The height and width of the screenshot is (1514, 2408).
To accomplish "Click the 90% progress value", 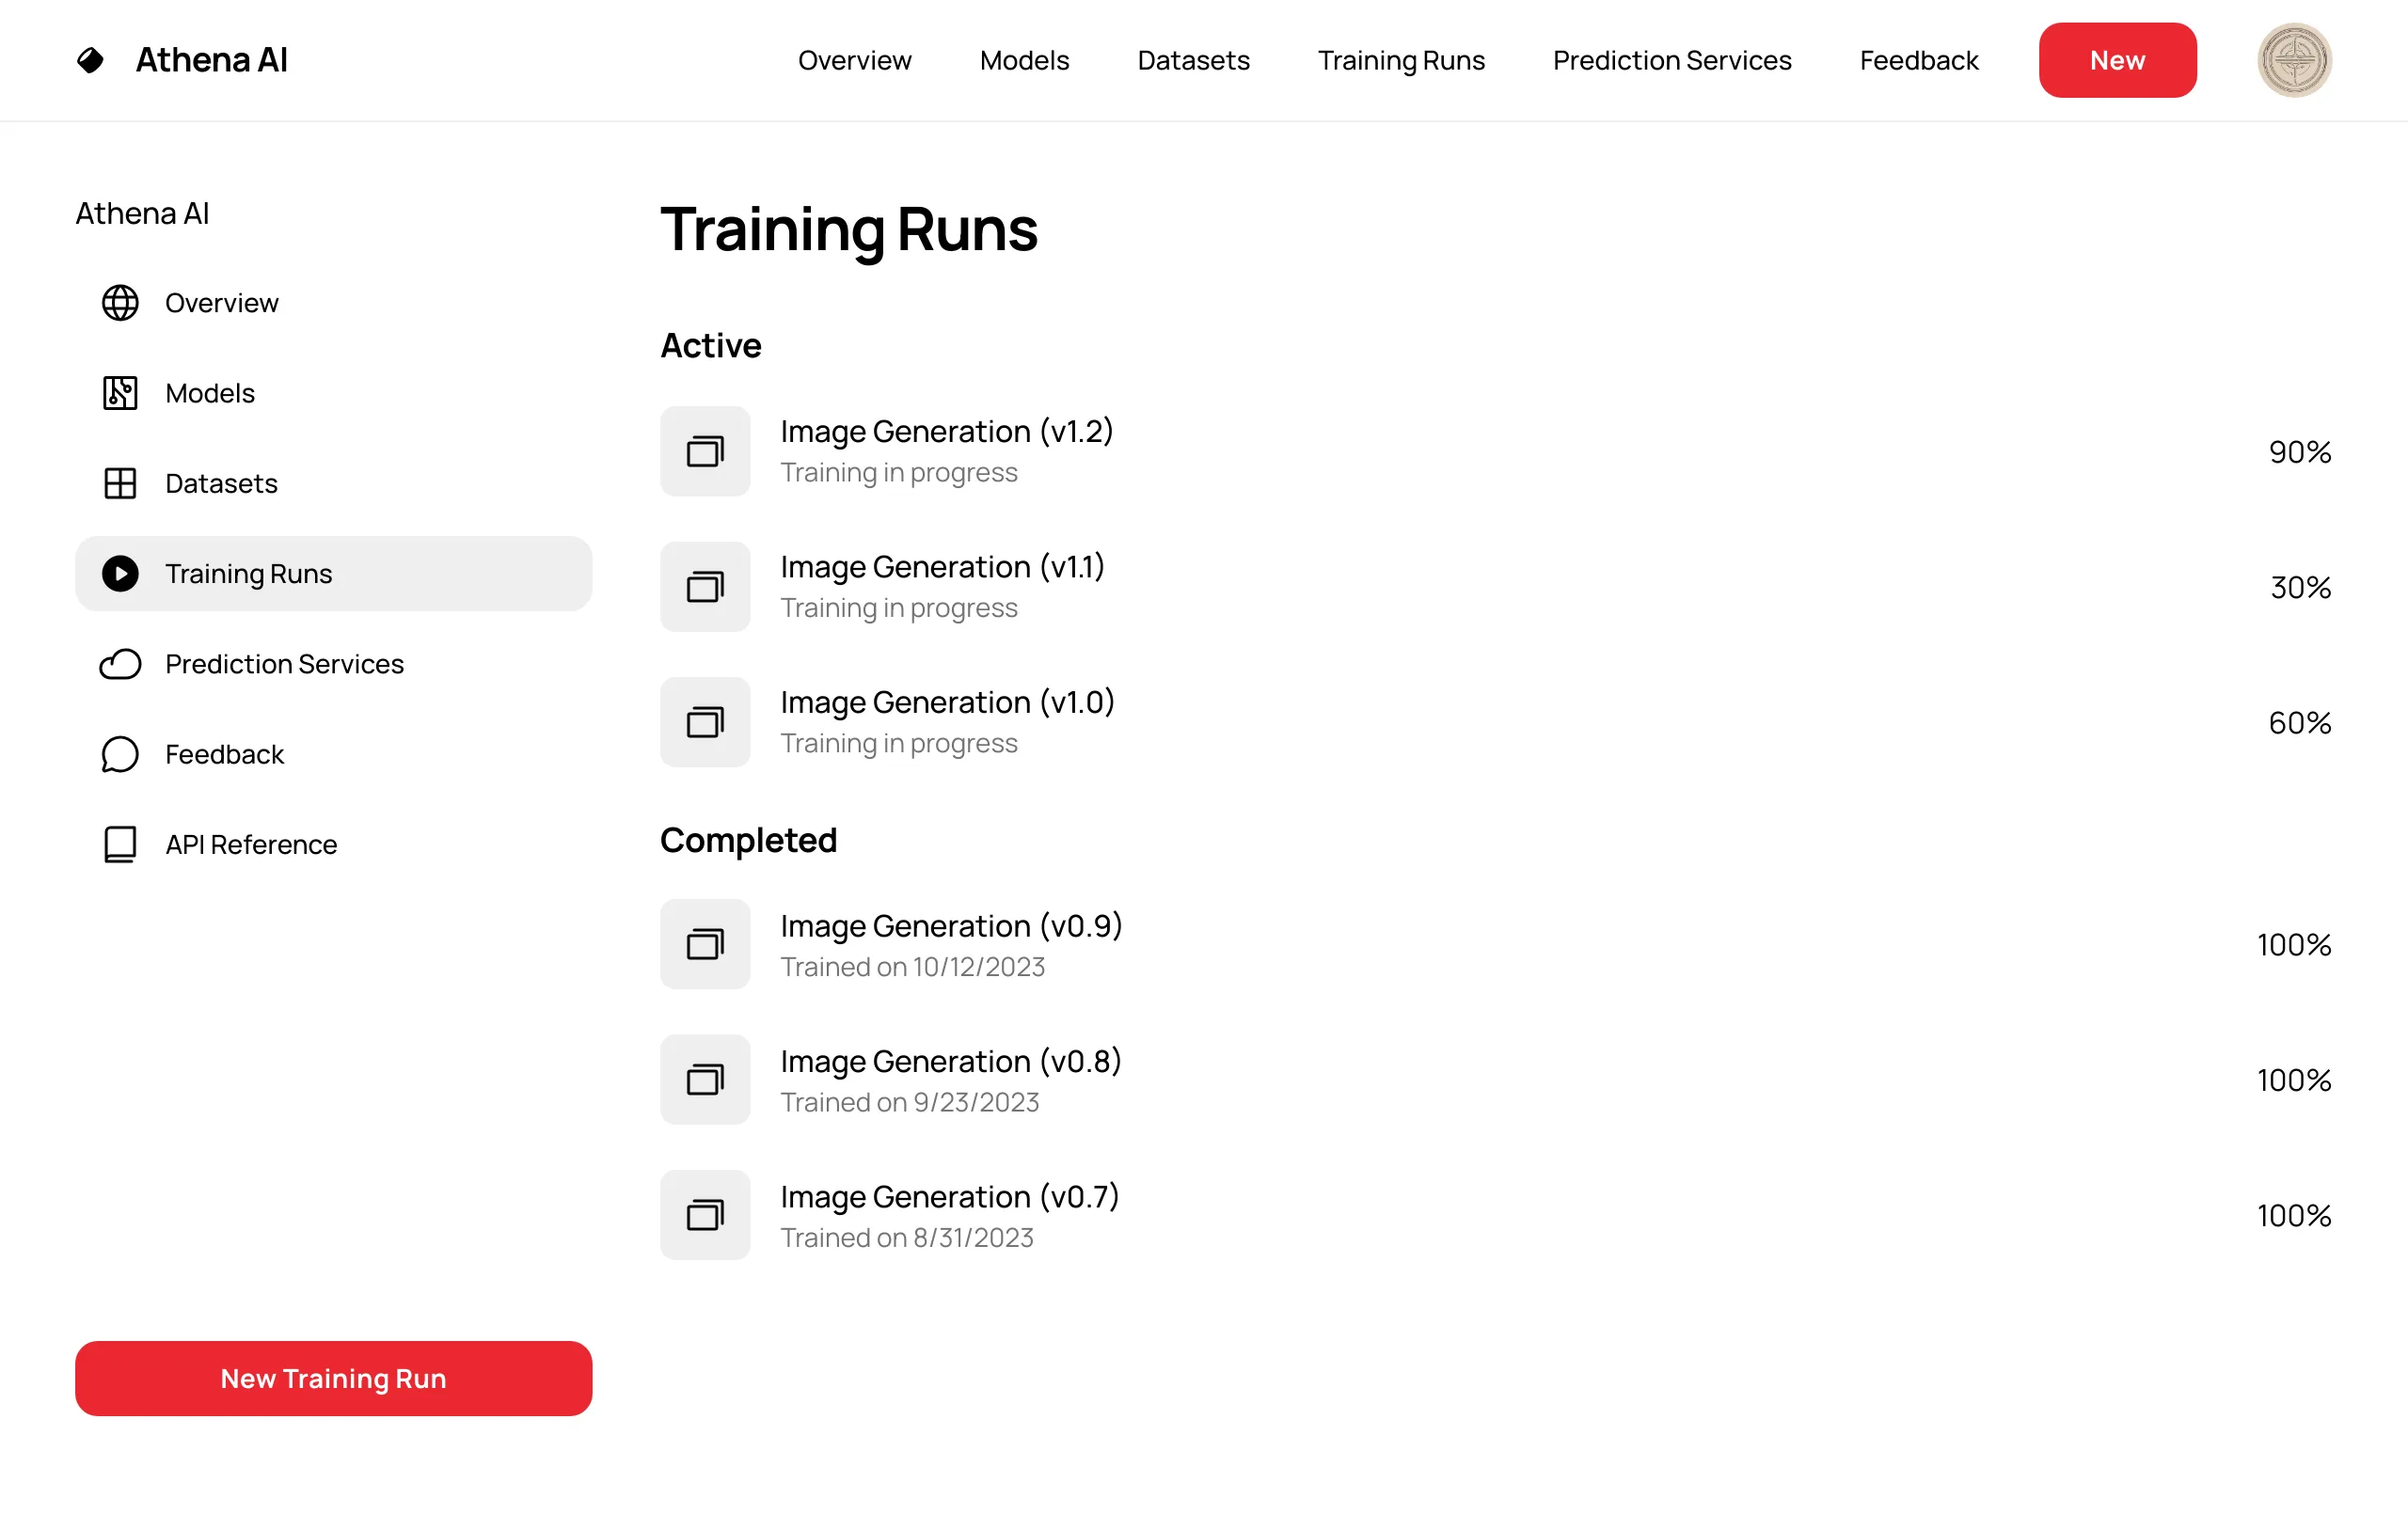I will coord(2299,452).
